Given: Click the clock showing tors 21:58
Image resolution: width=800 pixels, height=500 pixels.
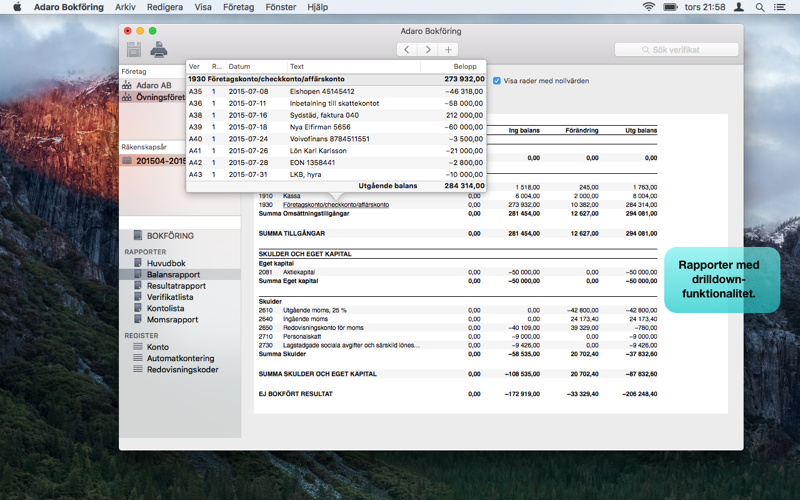Looking at the screenshot, I should 705,7.
